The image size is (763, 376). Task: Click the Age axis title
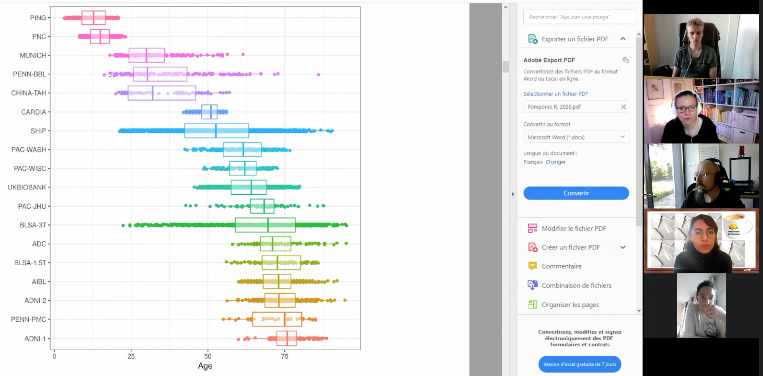[x=205, y=366]
